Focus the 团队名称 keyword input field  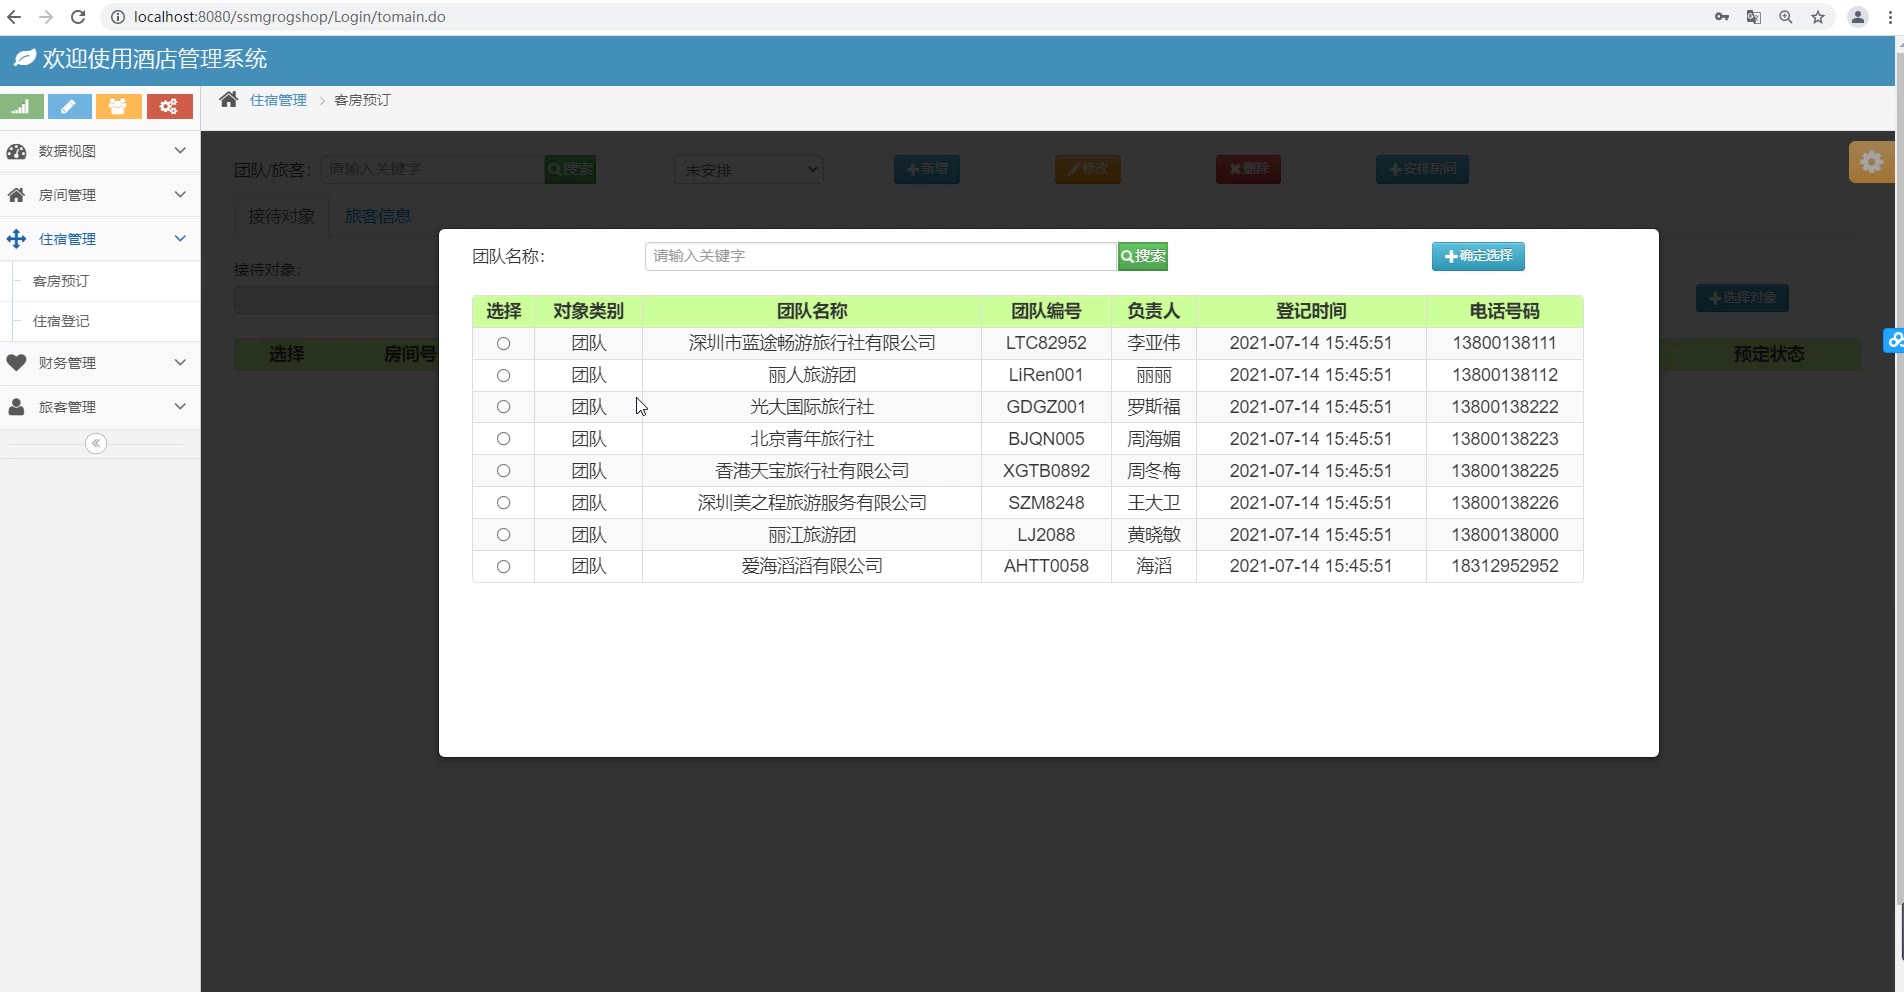[881, 256]
